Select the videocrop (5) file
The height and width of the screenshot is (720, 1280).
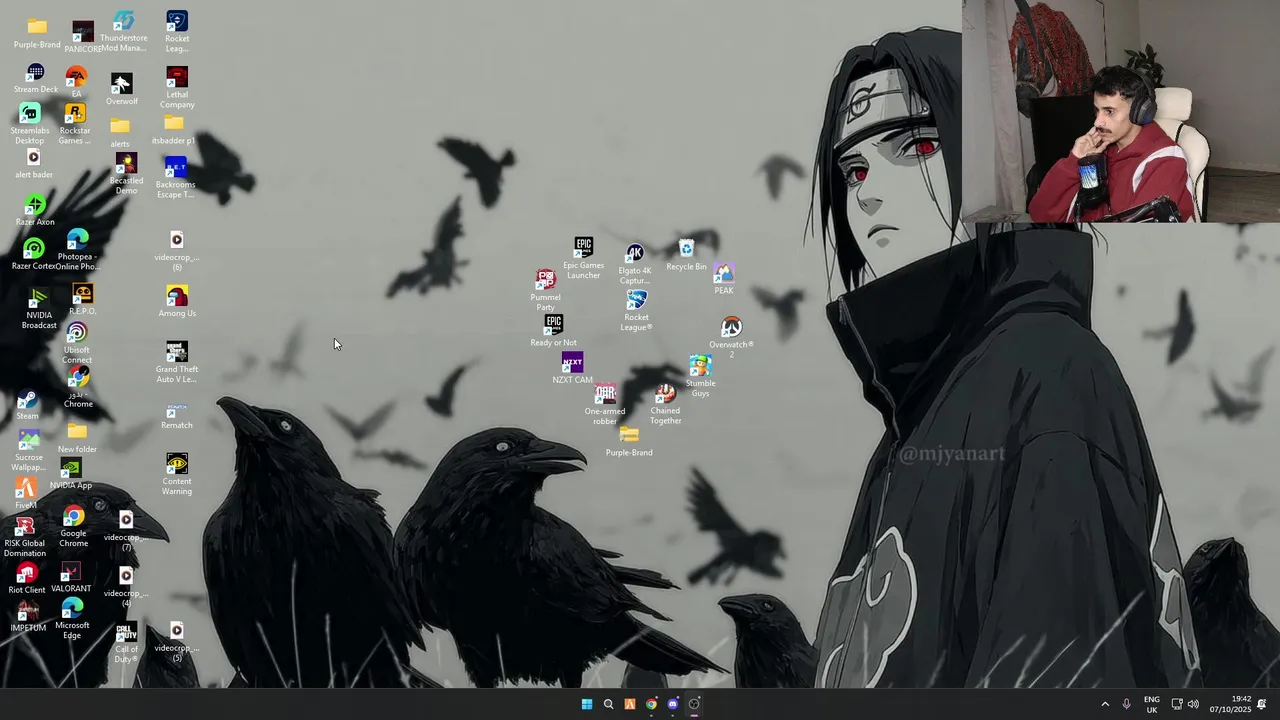click(x=177, y=641)
